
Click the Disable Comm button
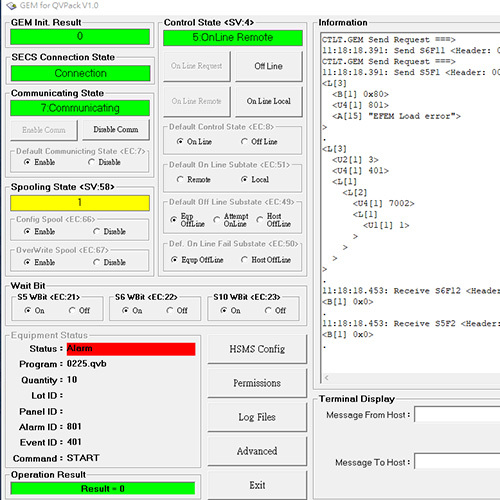pos(116,129)
